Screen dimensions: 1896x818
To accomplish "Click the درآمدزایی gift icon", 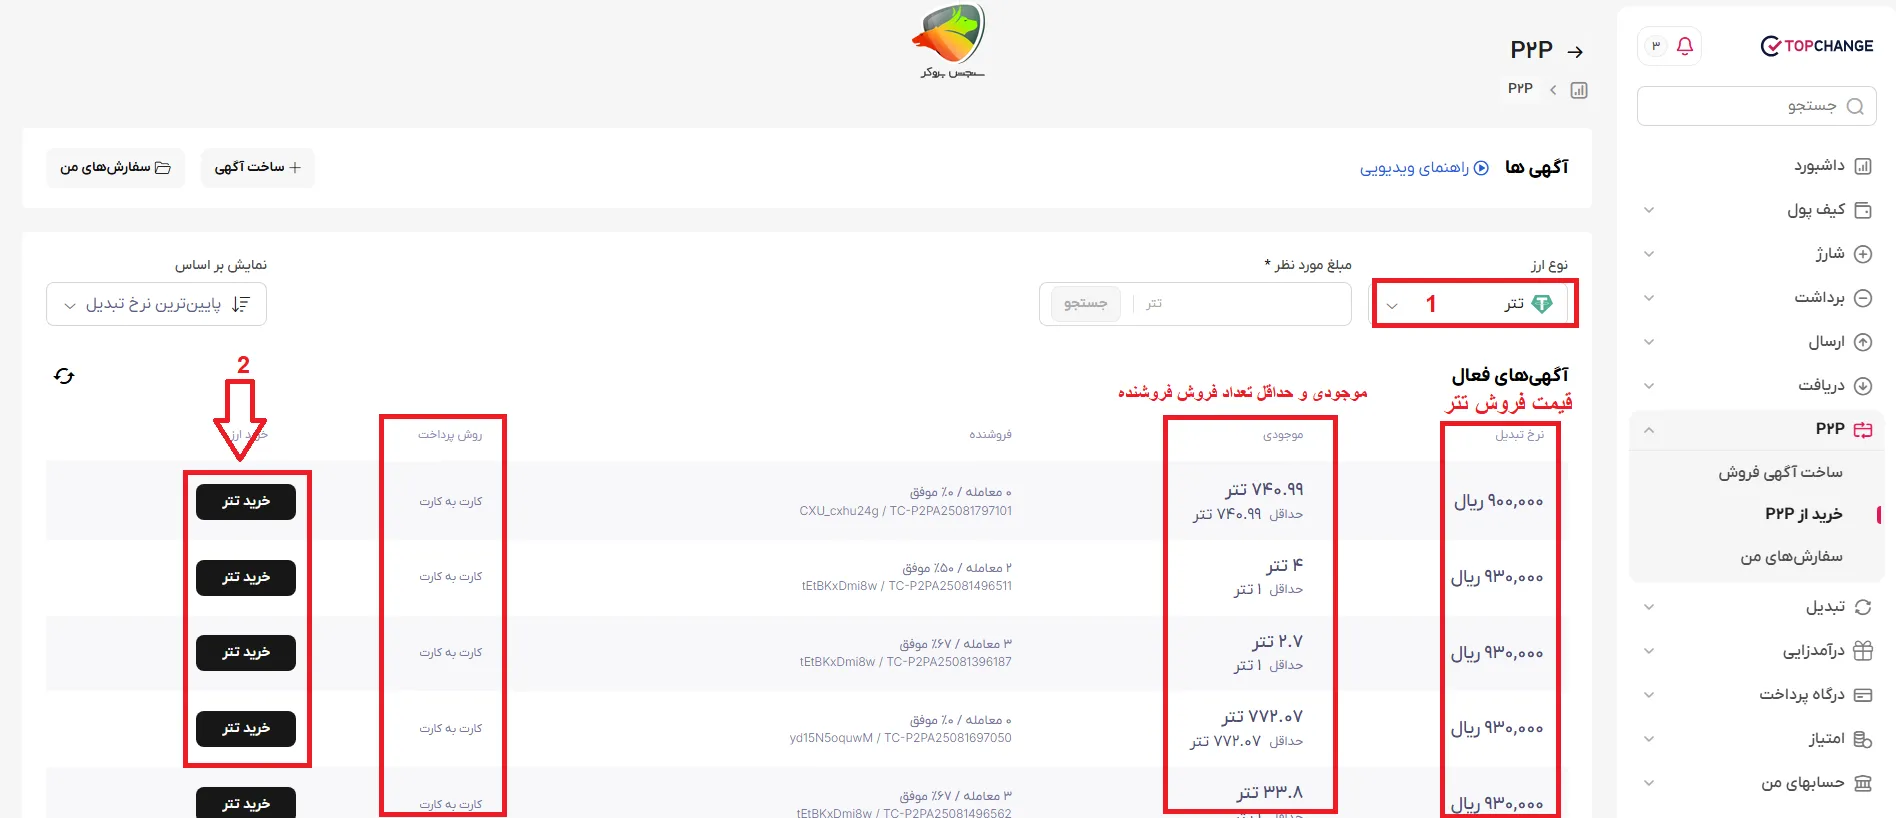I will click(1863, 651).
